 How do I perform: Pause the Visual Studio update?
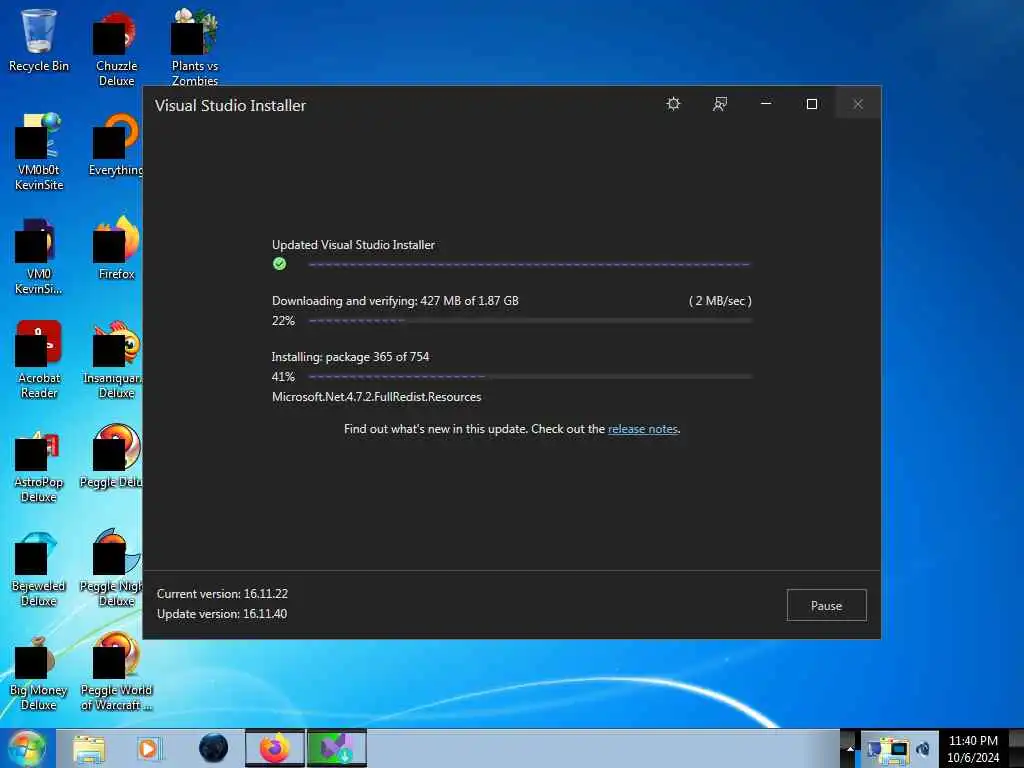826,605
